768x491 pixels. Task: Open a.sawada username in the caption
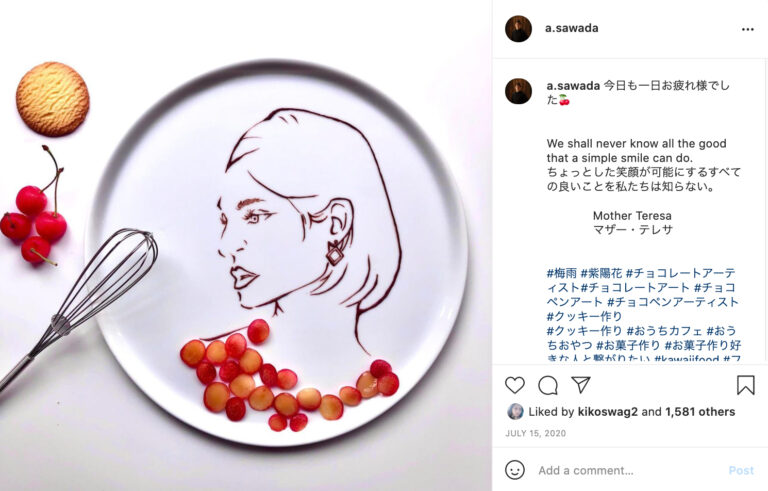point(573,86)
